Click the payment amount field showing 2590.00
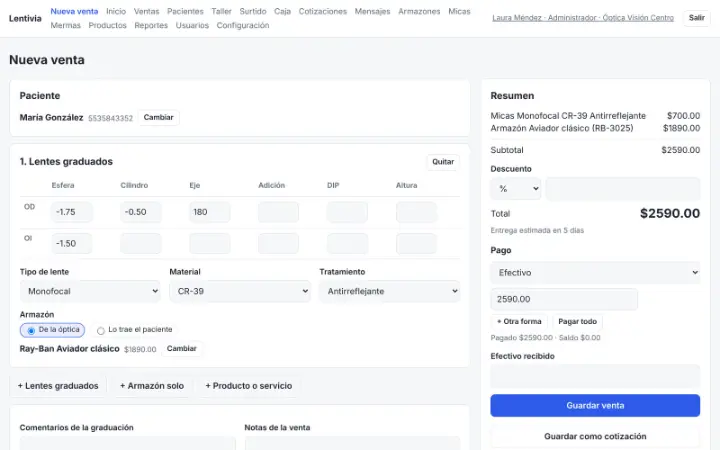Viewport: 720px width, 450px height. (564, 299)
